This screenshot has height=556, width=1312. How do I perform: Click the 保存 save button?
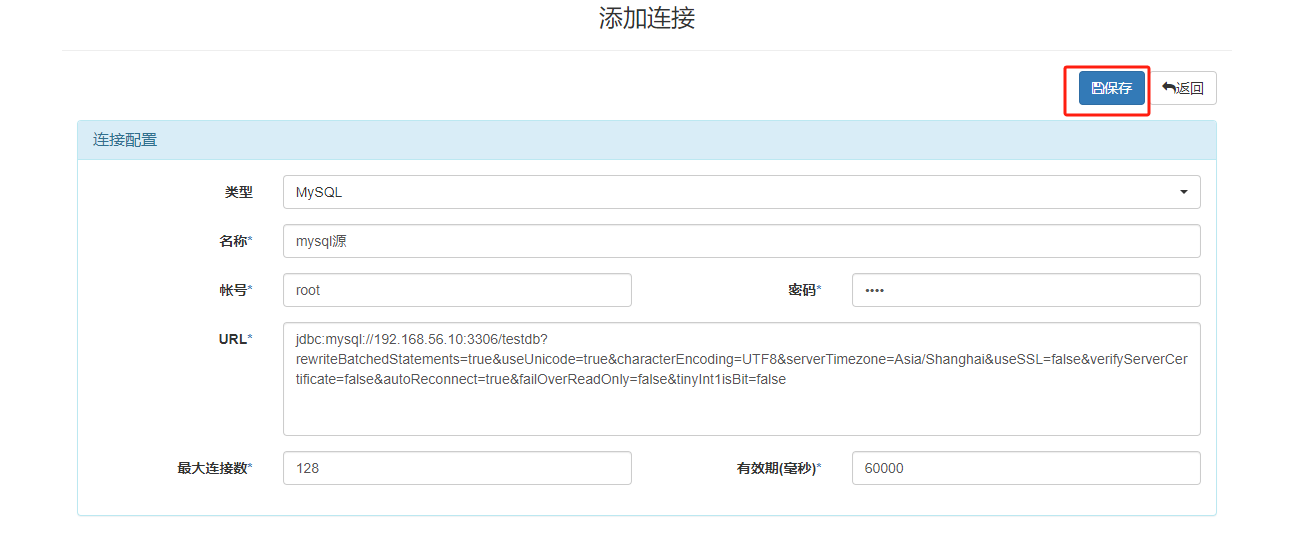(1111, 88)
